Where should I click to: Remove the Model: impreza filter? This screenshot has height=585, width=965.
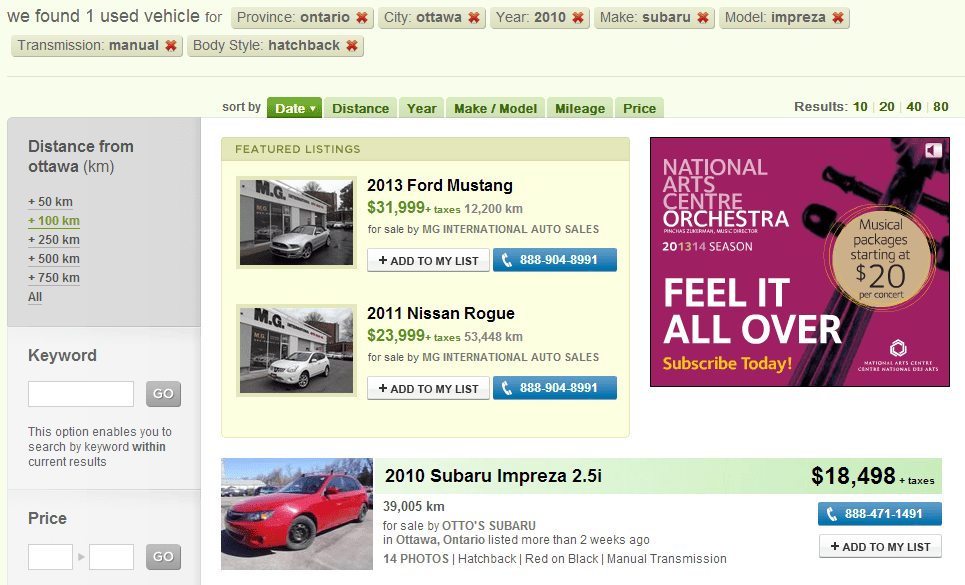click(x=838, y=18)
